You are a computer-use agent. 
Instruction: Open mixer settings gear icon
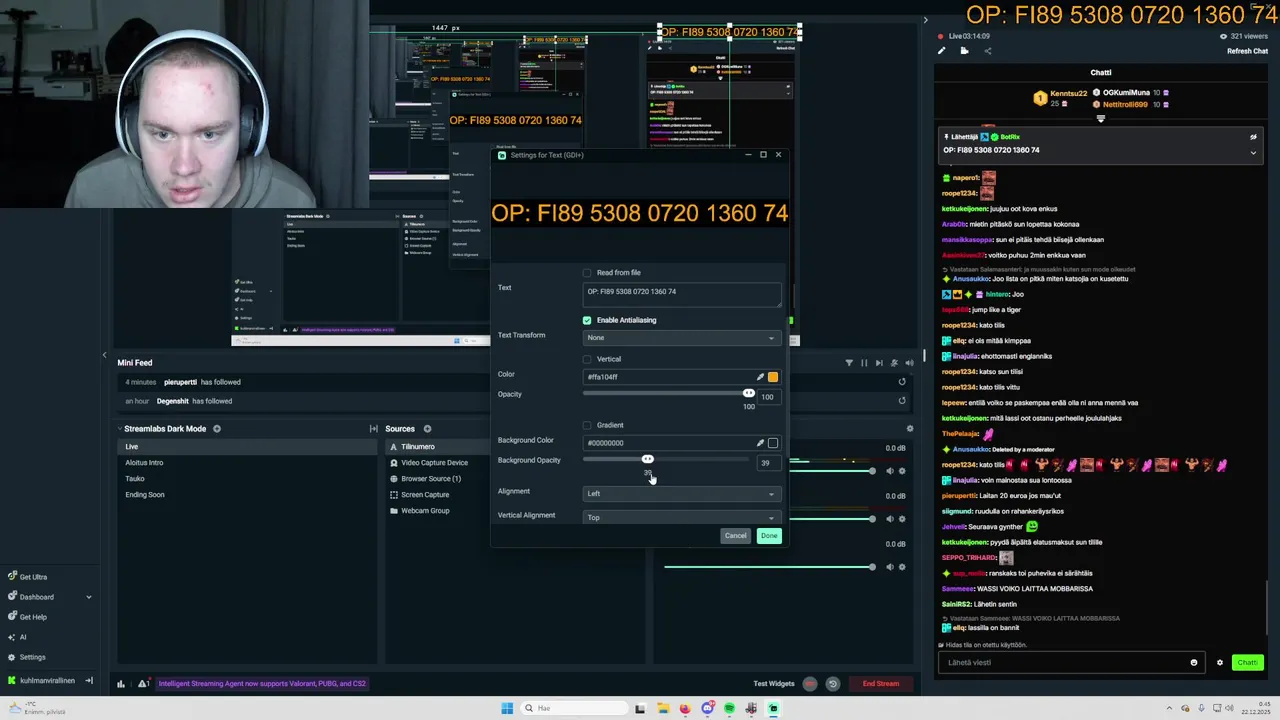pyautogui.click(x=910, y=429)
